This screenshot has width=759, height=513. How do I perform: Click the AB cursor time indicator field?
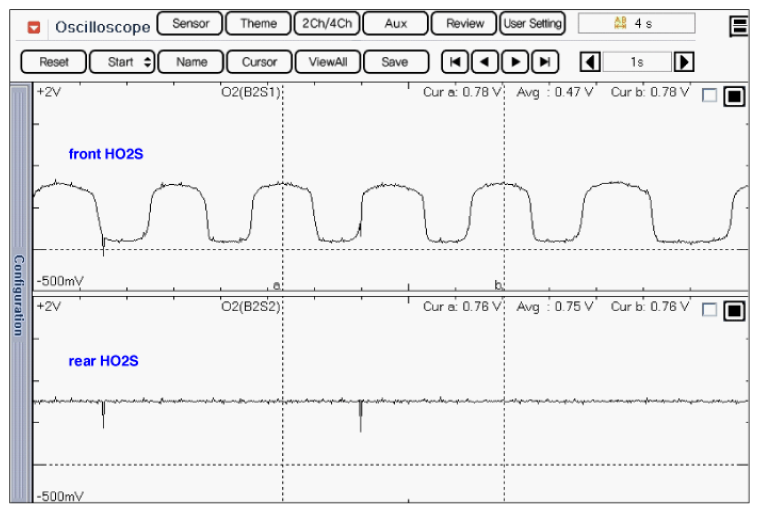637,23
